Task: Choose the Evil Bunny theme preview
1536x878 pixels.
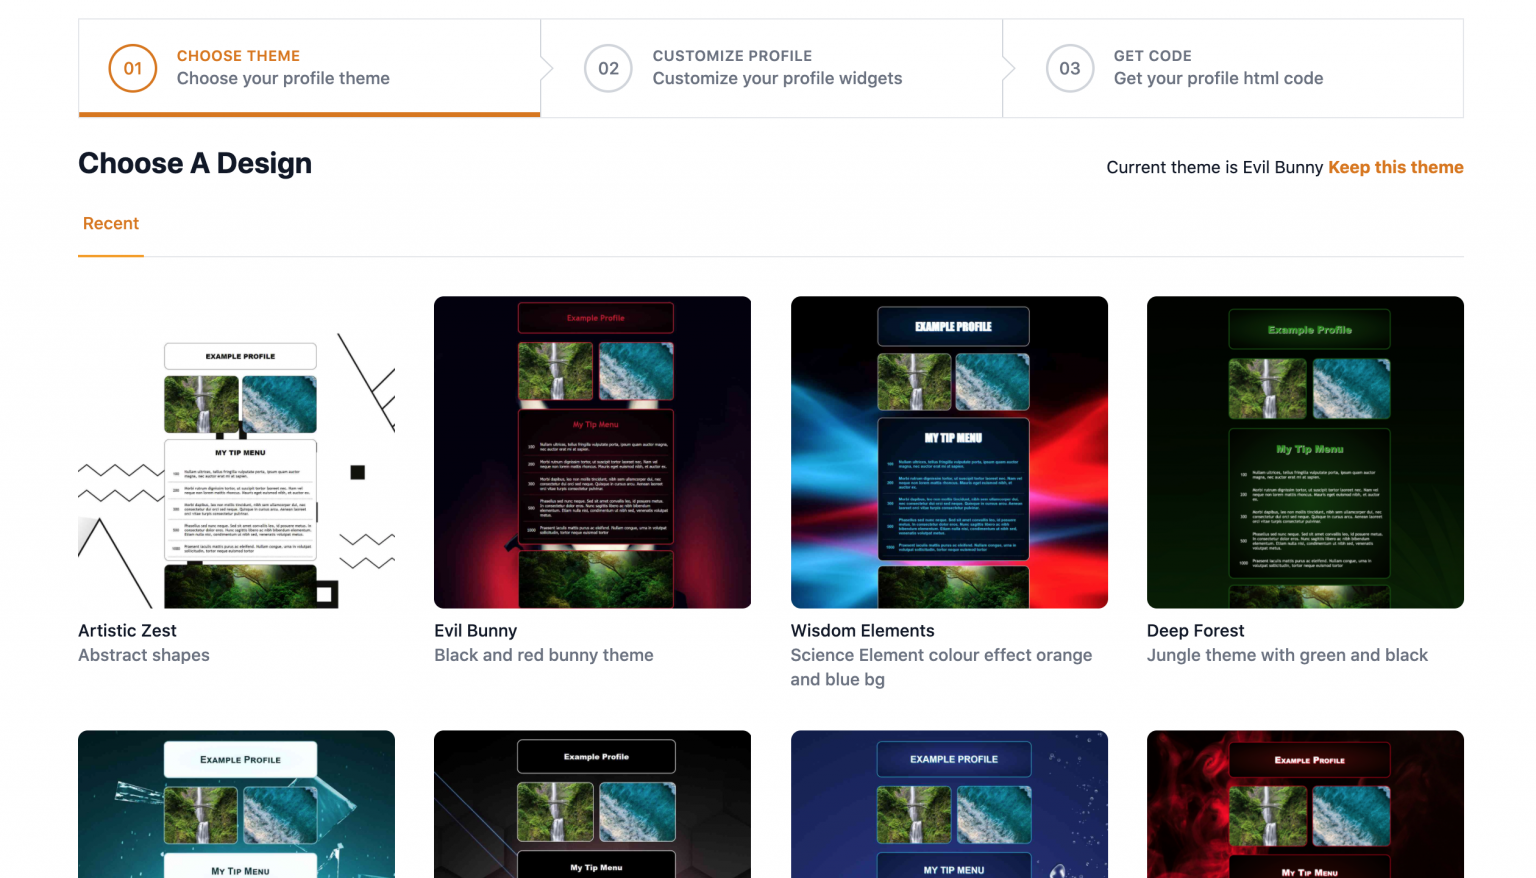Action: pos(592,452)
